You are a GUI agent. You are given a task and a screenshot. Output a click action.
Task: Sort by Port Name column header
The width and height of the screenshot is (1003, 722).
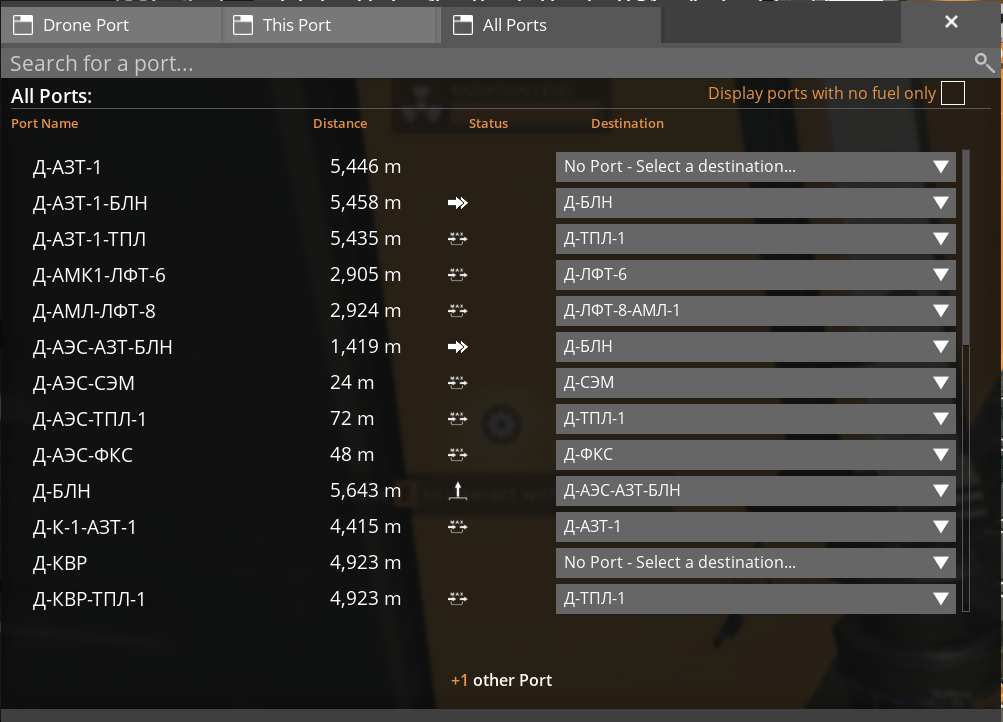coord(45,123)
